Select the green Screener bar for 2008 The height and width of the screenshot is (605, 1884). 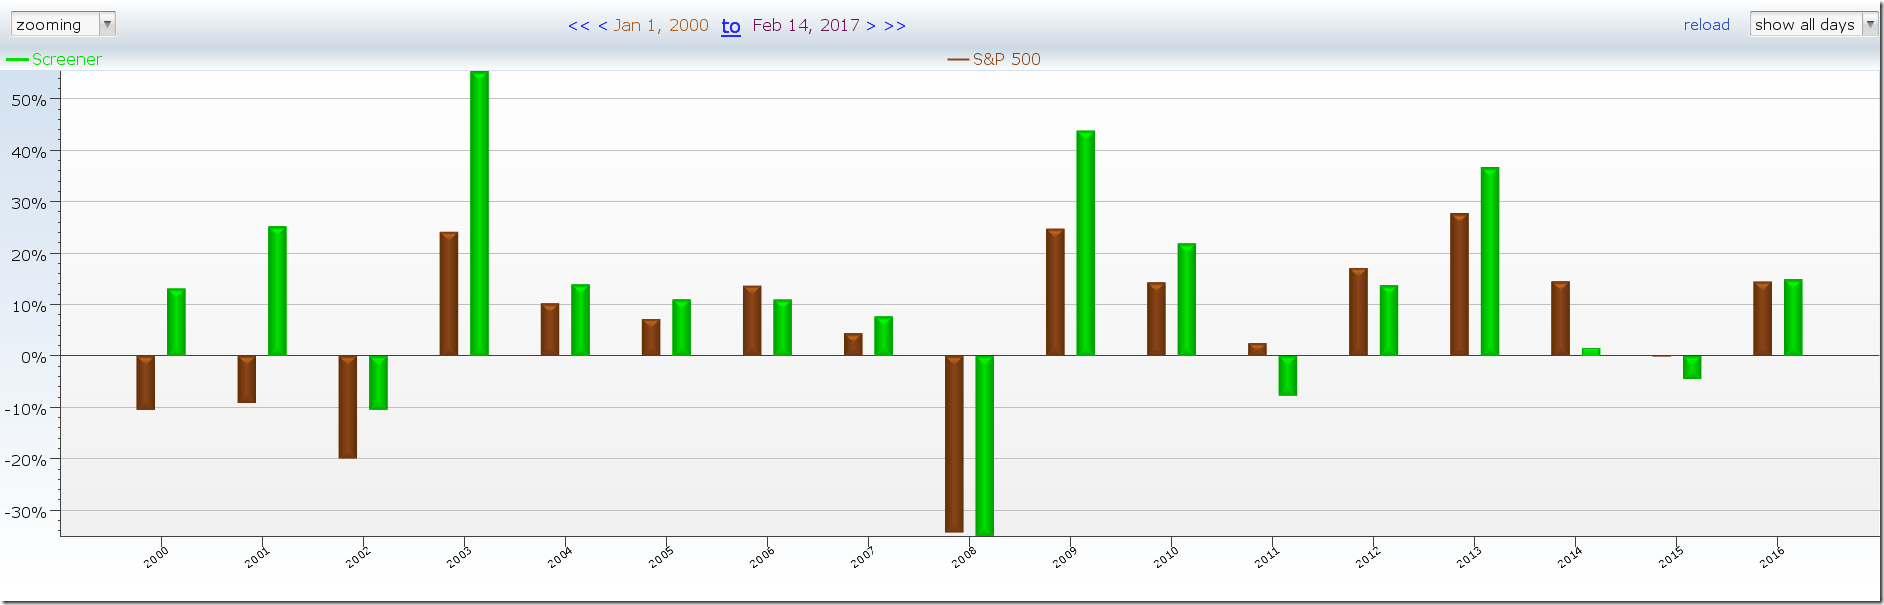pyautogui.click(x=984, y=445)
